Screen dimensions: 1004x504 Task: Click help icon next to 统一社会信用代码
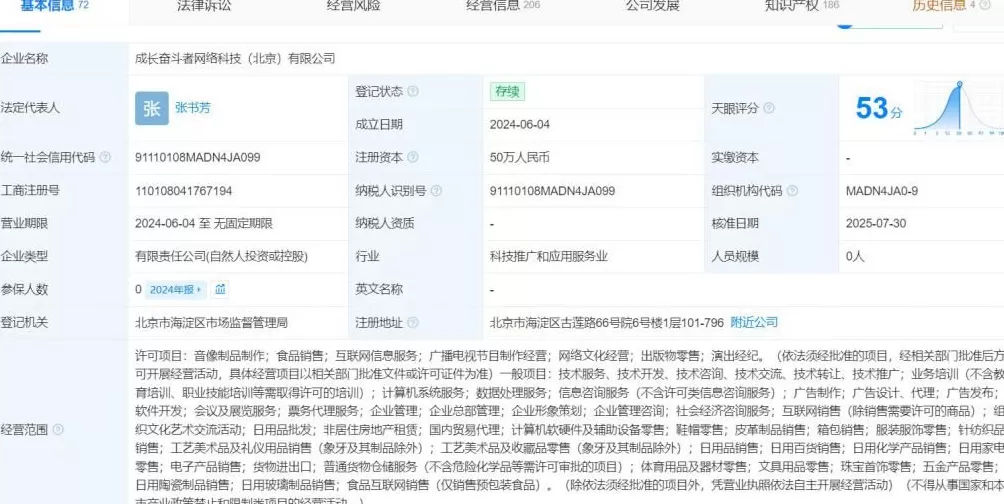105,158
